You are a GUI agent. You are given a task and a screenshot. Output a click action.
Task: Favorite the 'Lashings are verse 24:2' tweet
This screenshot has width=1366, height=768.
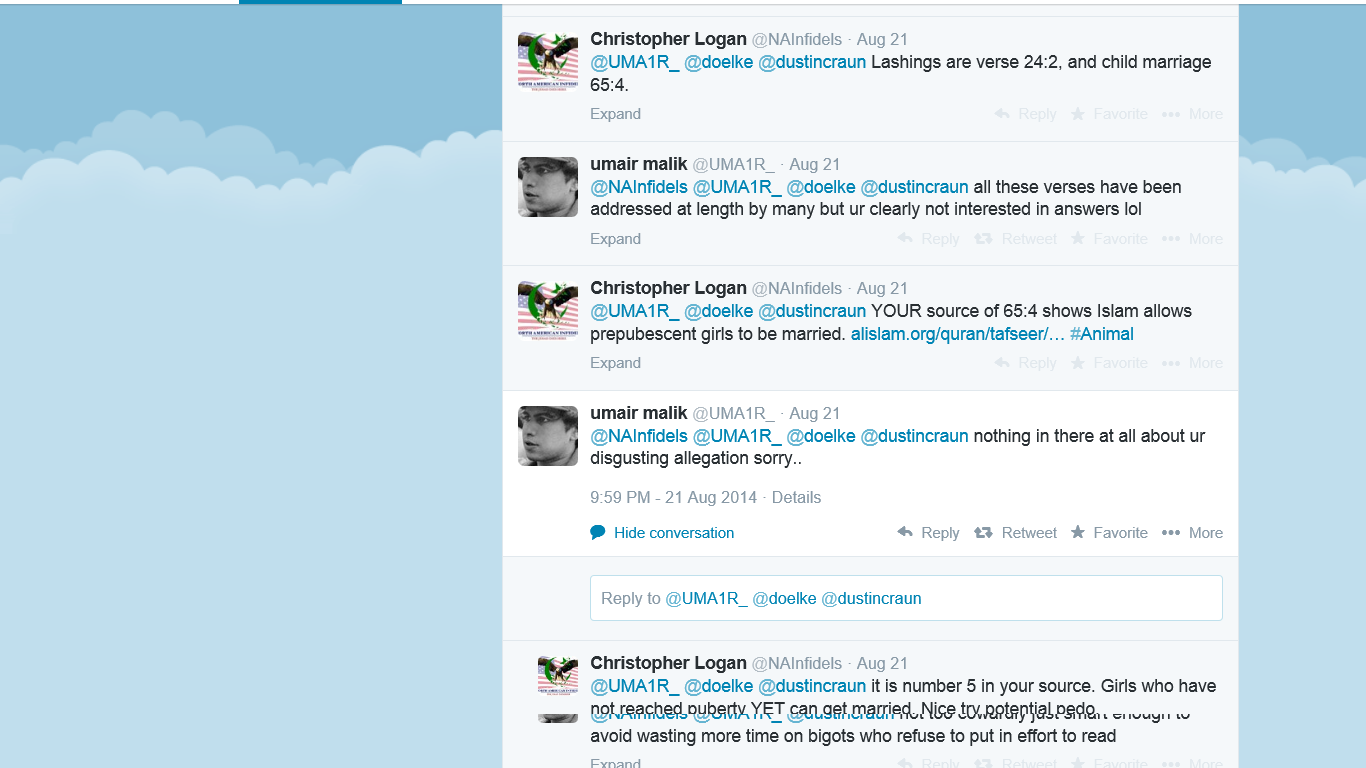(x=1109, y=114)
